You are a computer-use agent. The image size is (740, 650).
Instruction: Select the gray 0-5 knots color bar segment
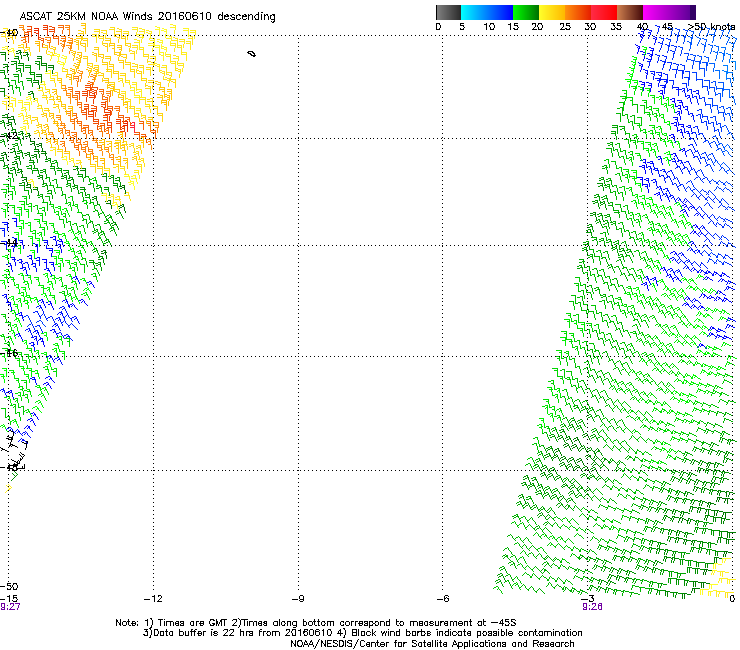tap(448, 12)
